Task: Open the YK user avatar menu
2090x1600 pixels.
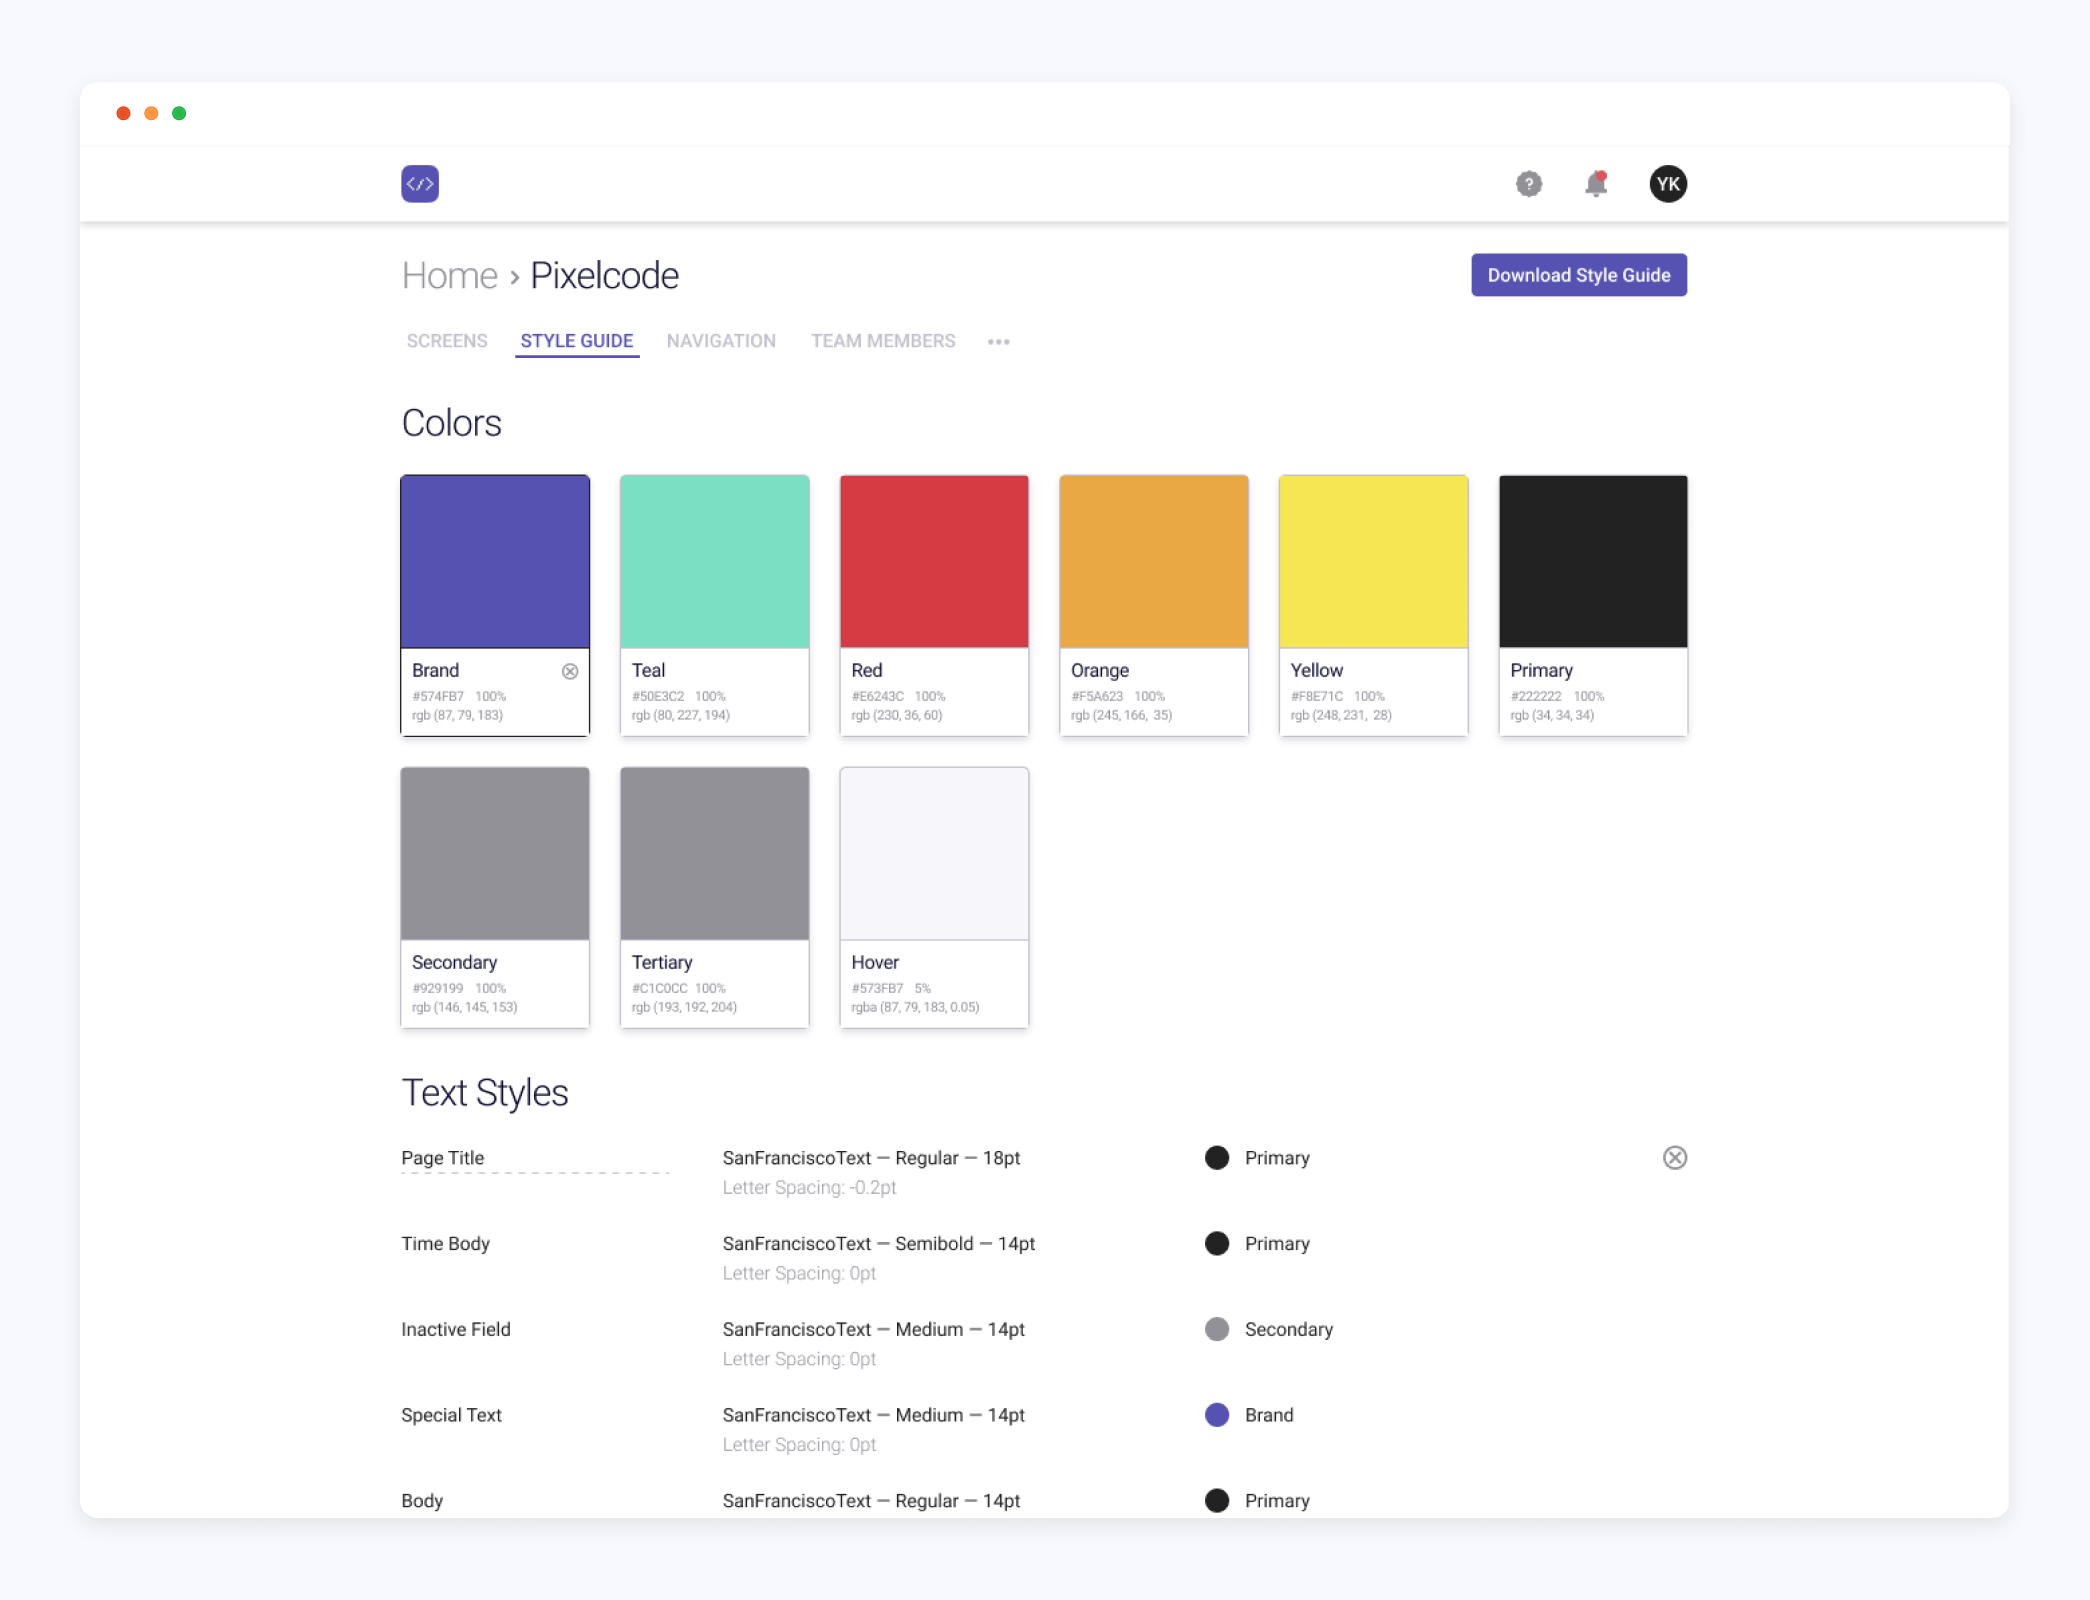Action: pos(1667,184)
